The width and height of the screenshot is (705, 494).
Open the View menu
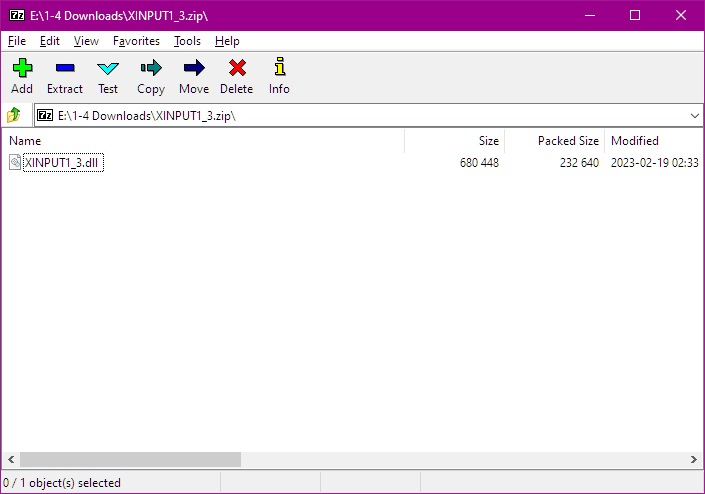tap(86, 41)
